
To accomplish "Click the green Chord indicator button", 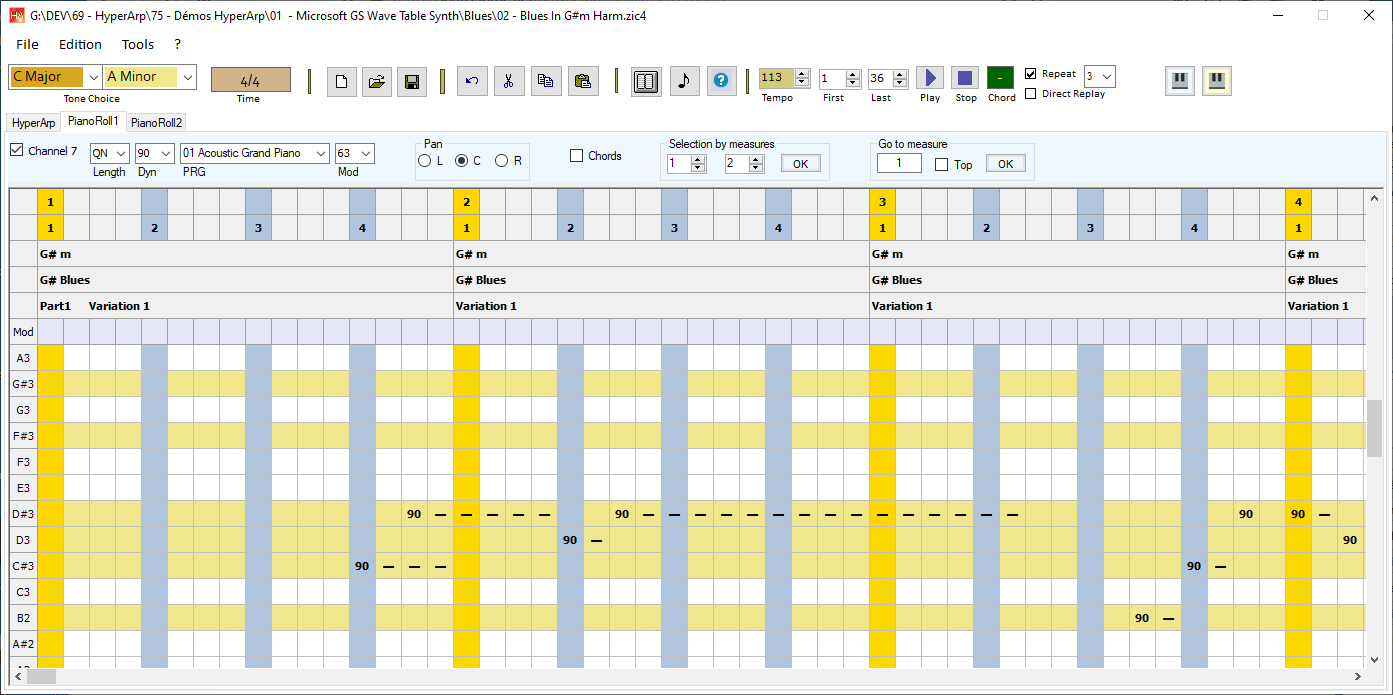I will [x=1001, y=78].
